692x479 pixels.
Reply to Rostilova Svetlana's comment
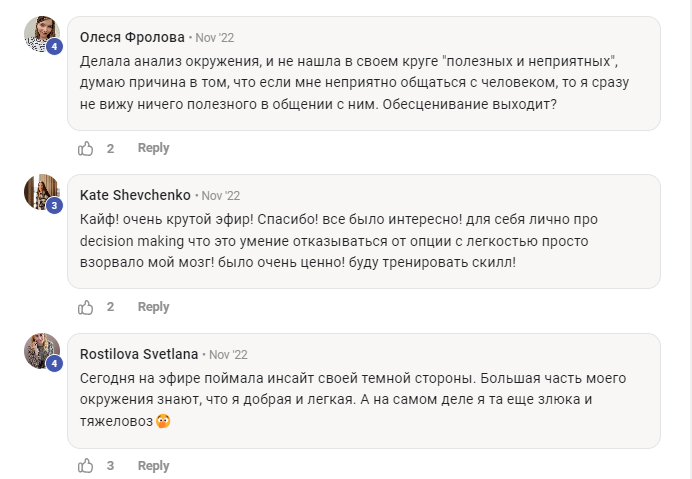click(x=153, y=466)
